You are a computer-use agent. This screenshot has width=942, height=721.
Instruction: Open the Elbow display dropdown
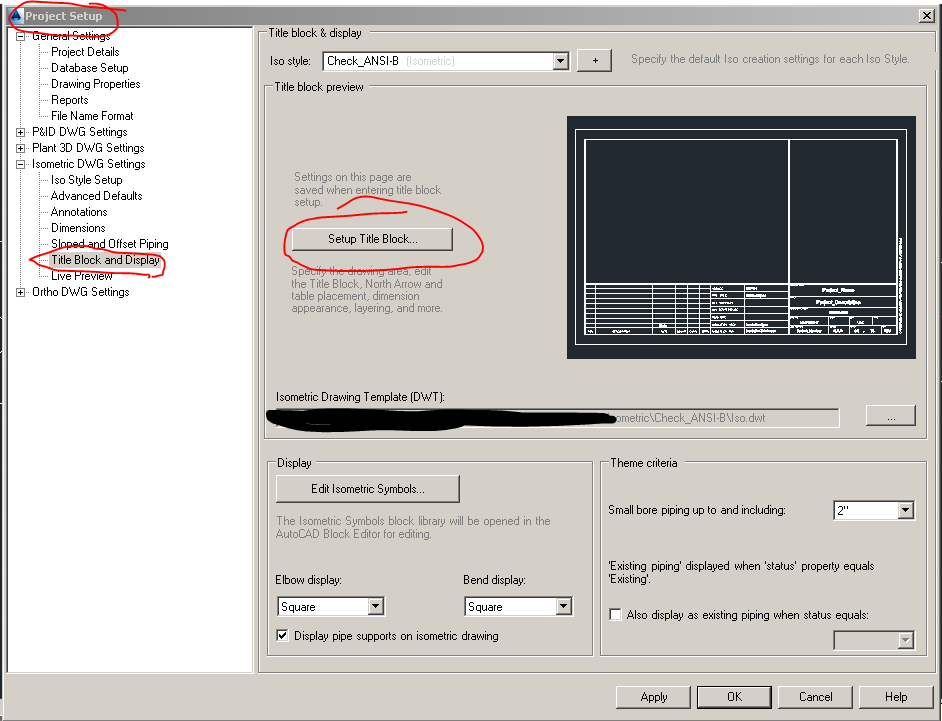(x=375, y=606)
